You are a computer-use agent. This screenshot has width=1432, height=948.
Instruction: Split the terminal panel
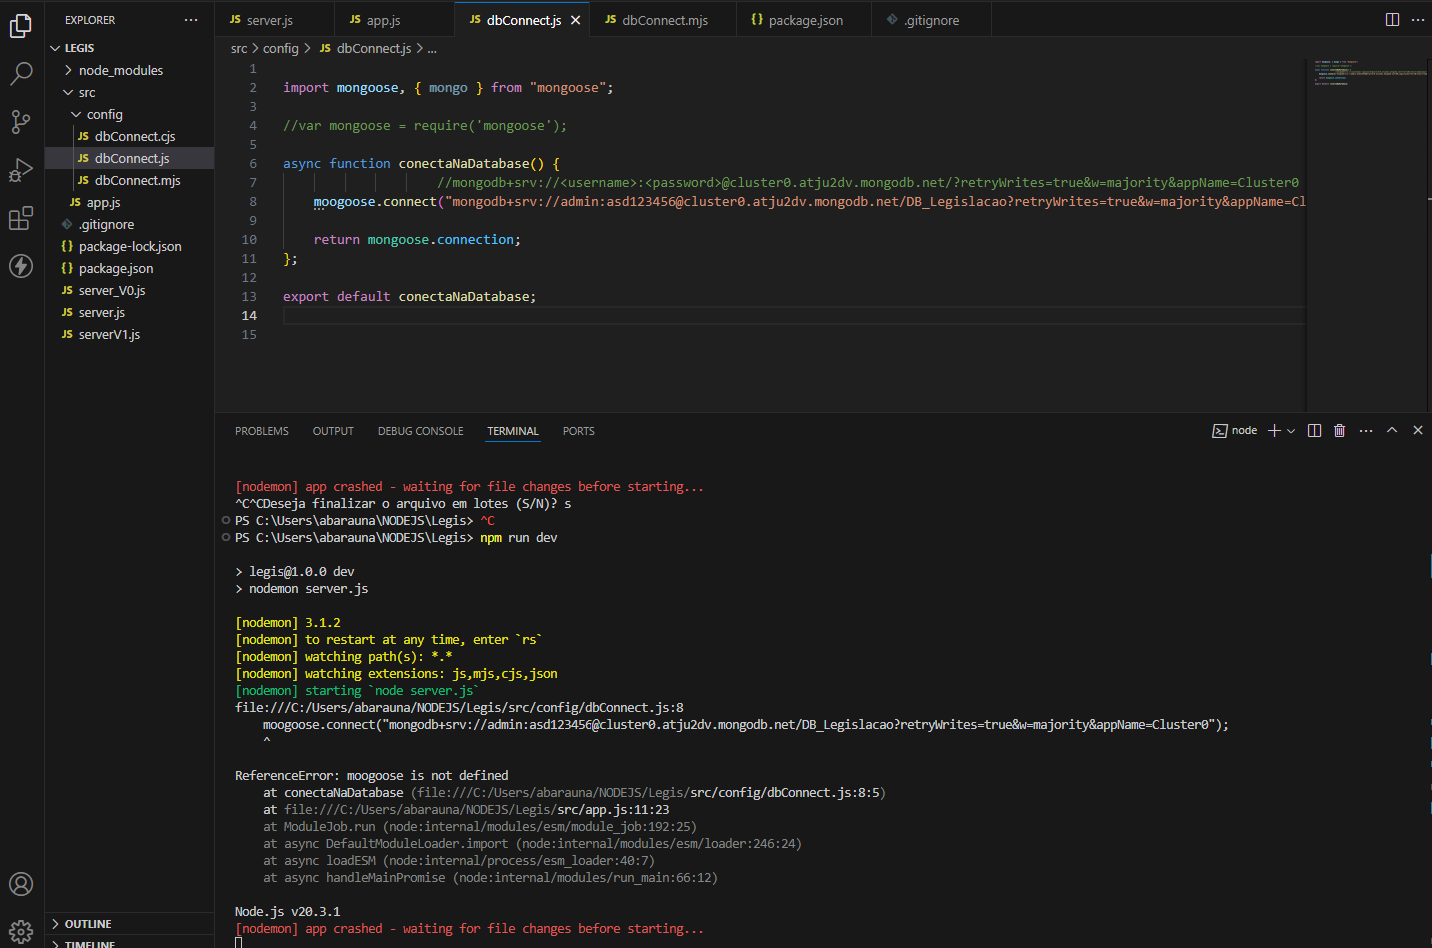coord(1314,431)
